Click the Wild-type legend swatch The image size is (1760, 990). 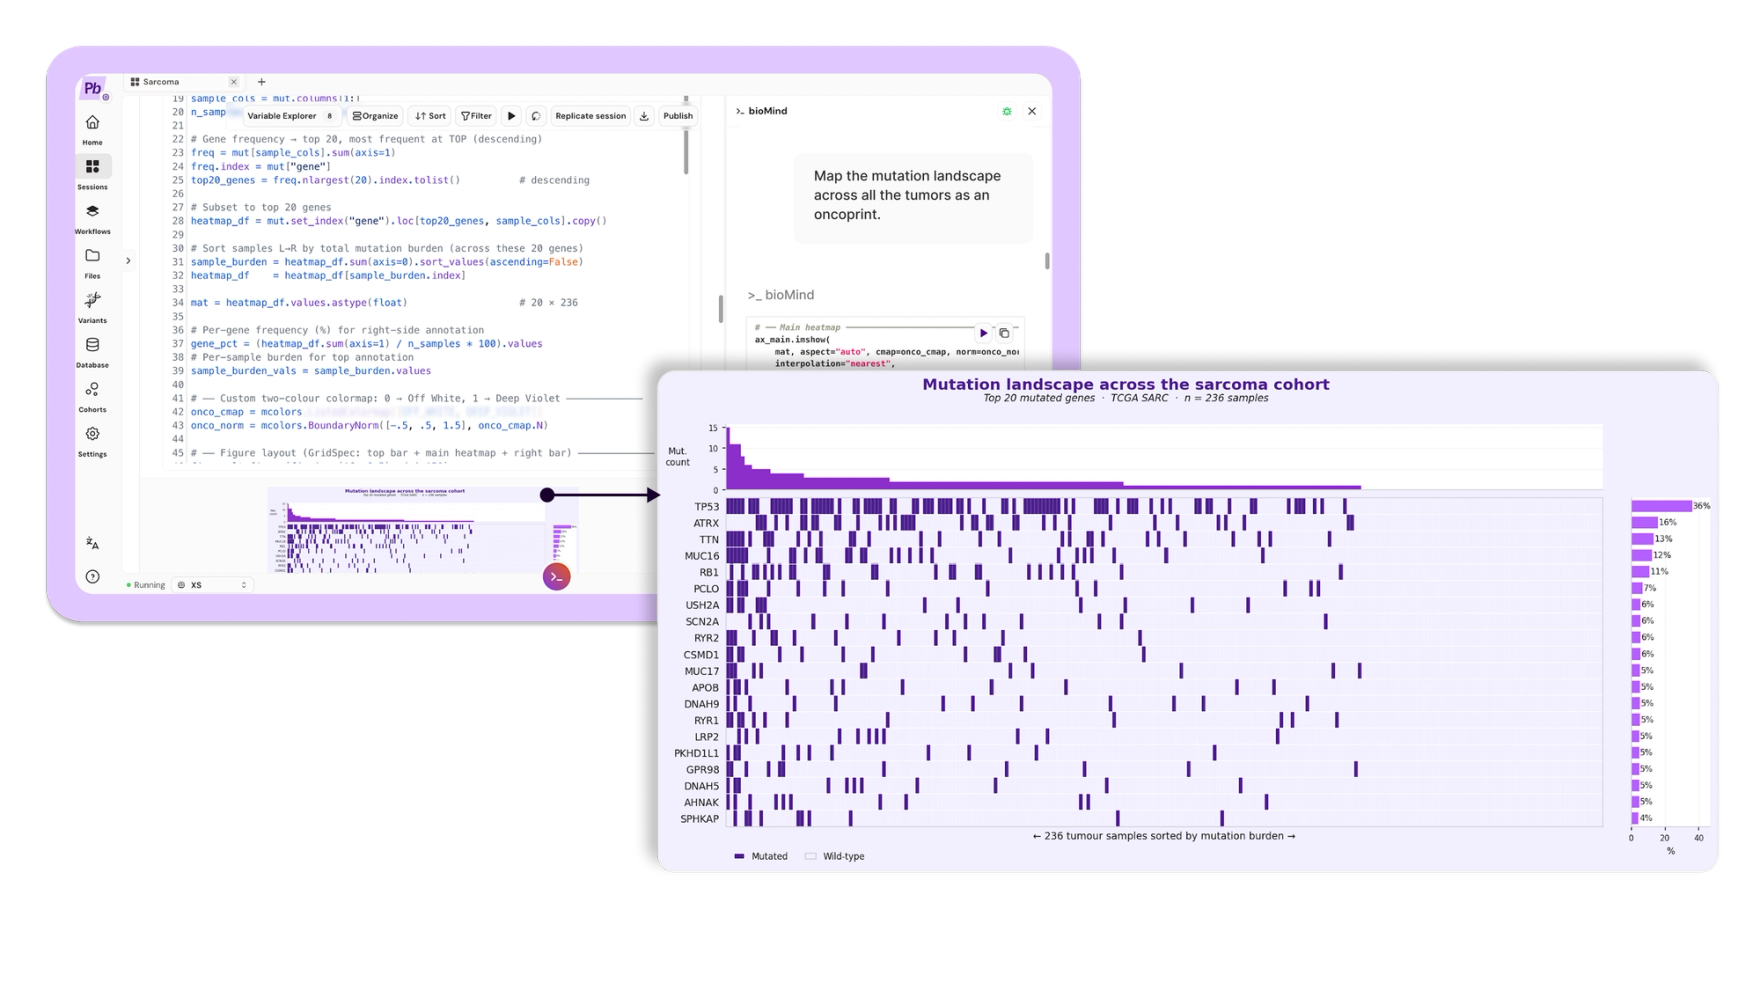coord(811,857)
